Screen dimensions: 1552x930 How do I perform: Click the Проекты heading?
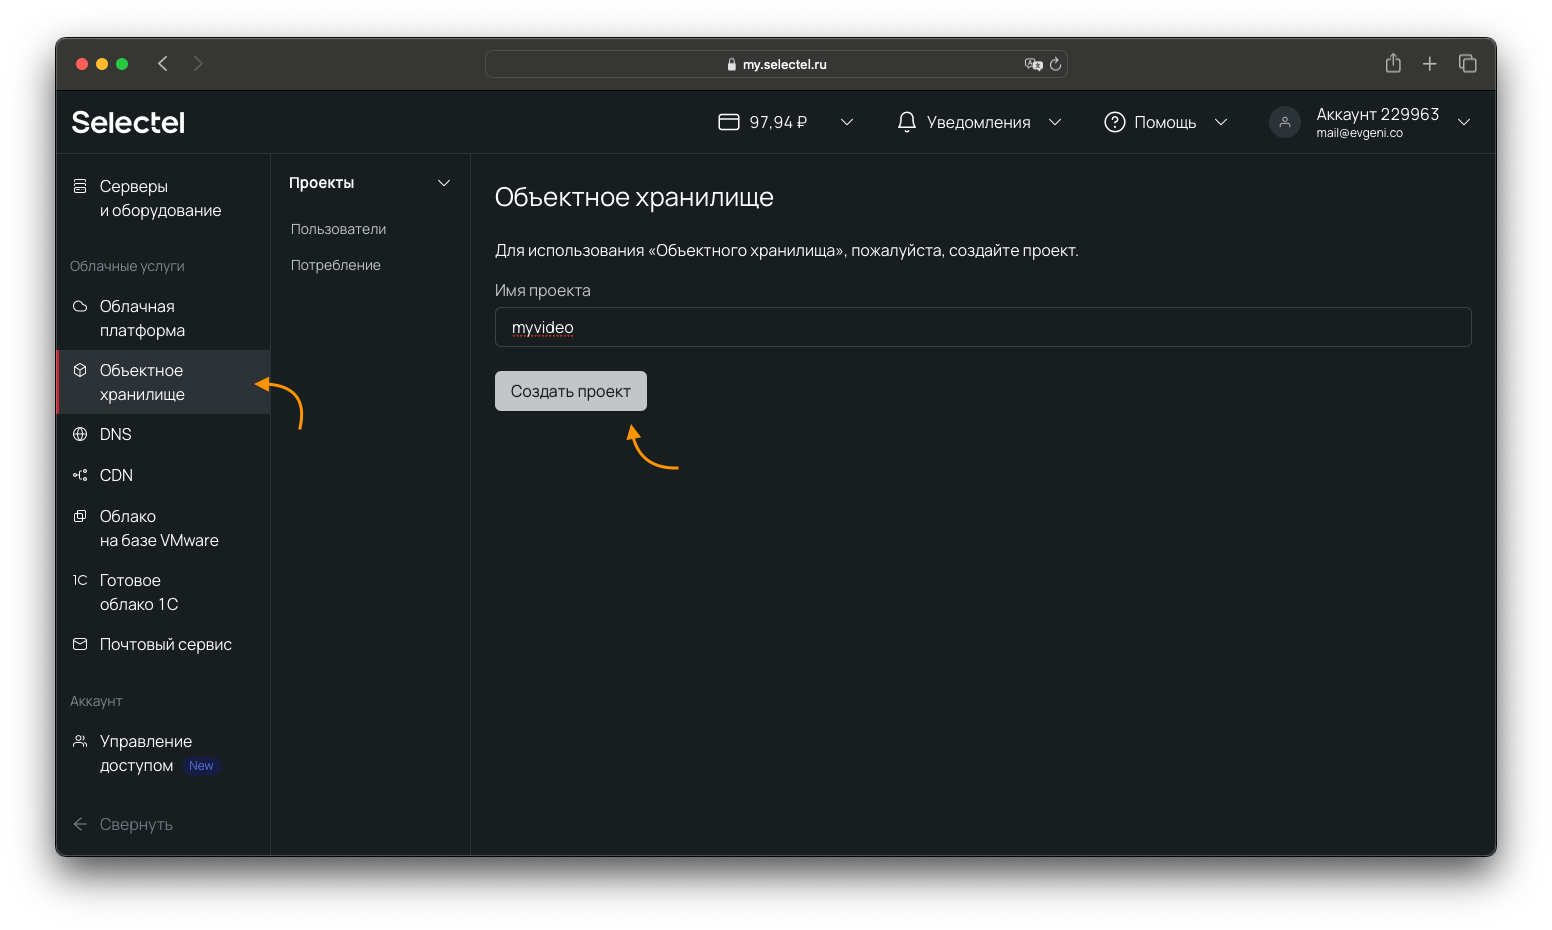[x=322, y=183]
